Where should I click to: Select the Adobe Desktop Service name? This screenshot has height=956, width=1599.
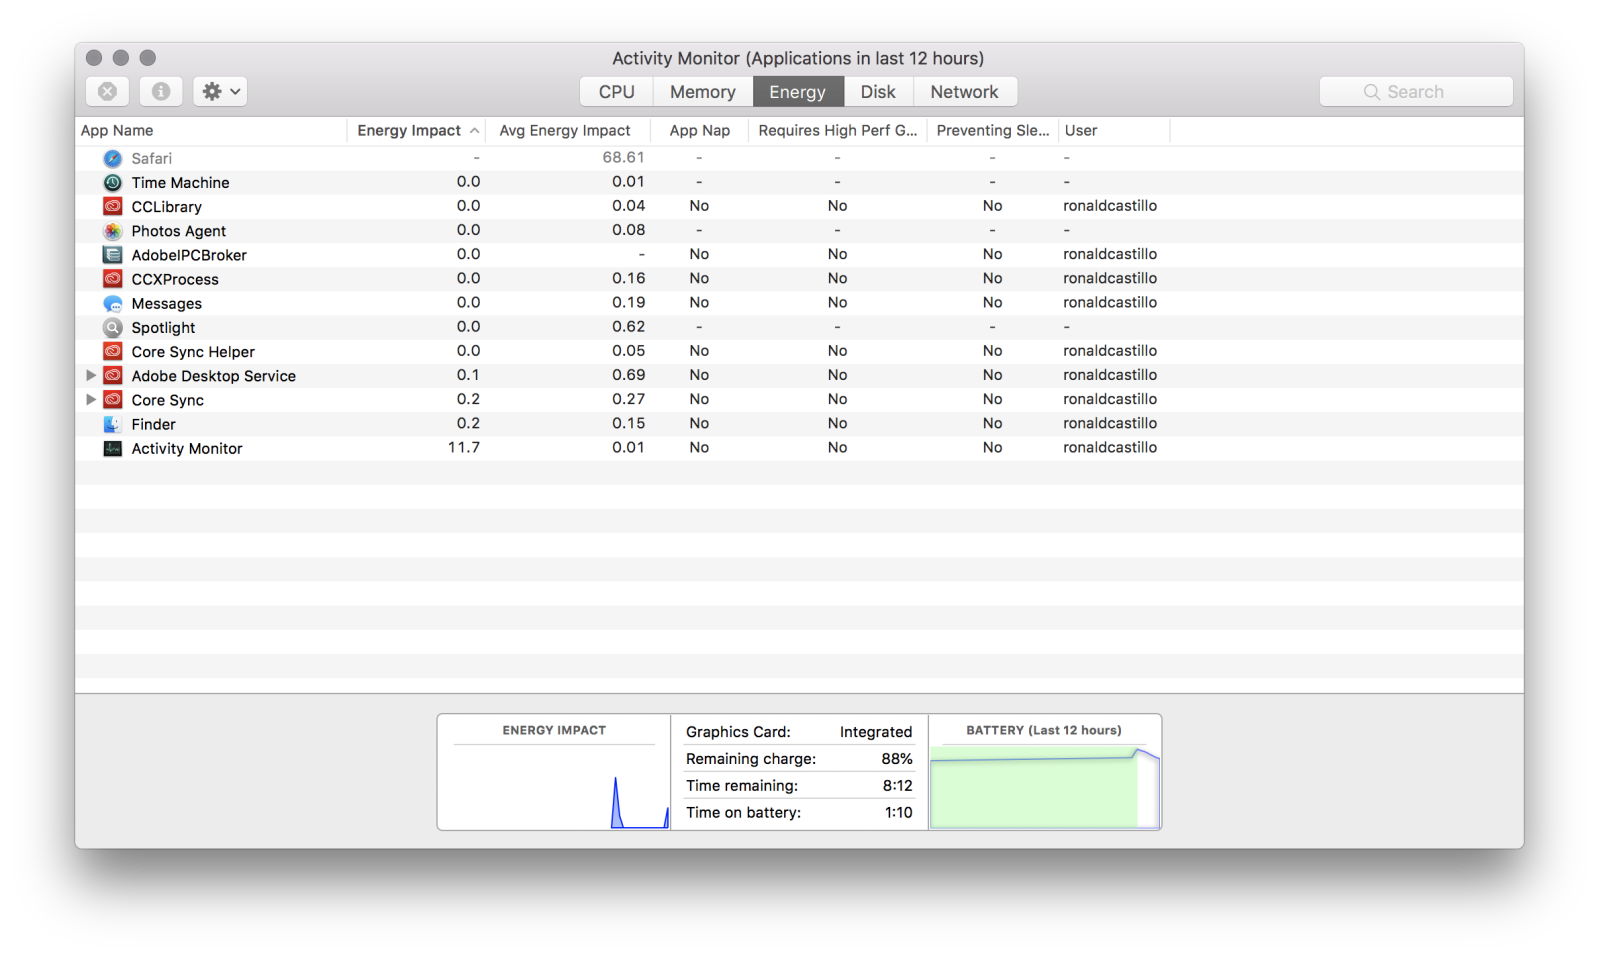[214, 376]
